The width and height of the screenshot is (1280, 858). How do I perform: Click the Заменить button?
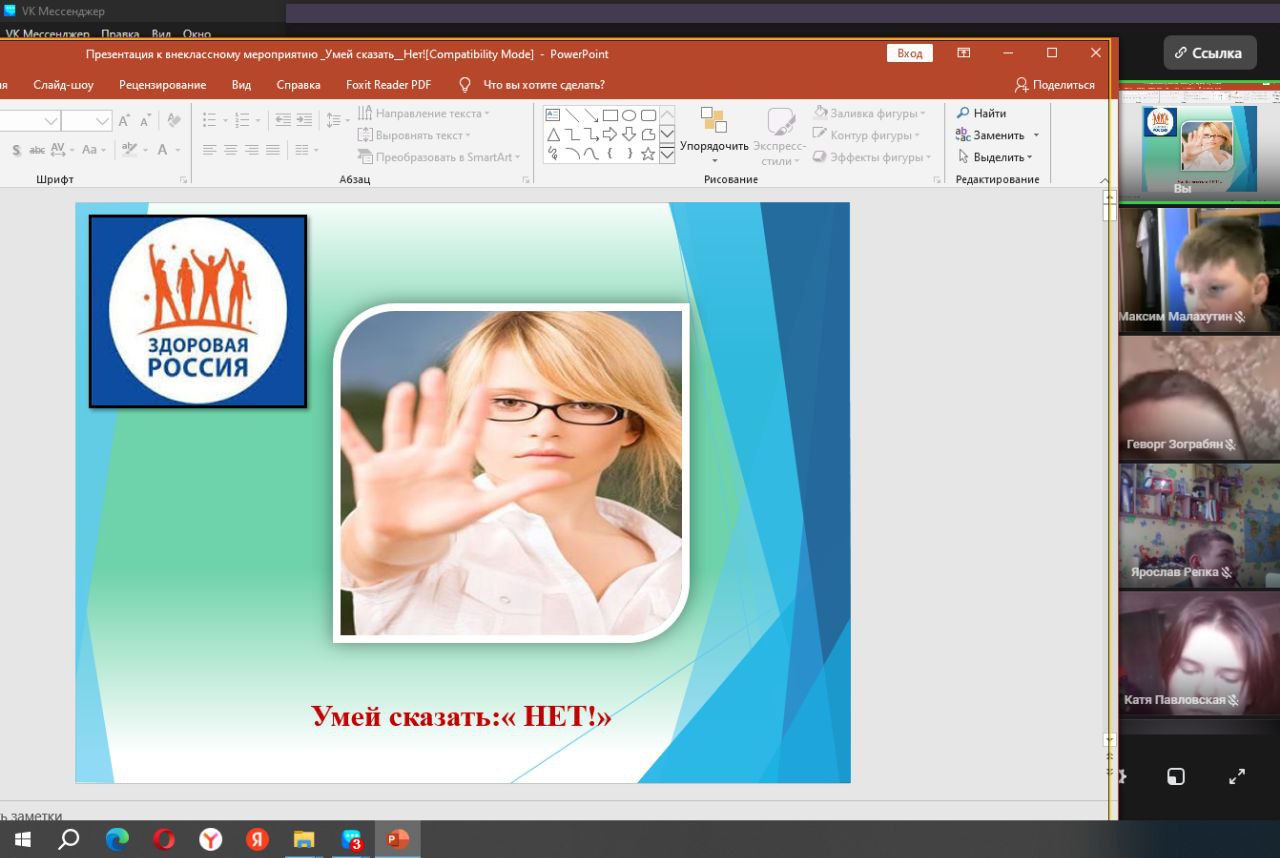[998, 135]
